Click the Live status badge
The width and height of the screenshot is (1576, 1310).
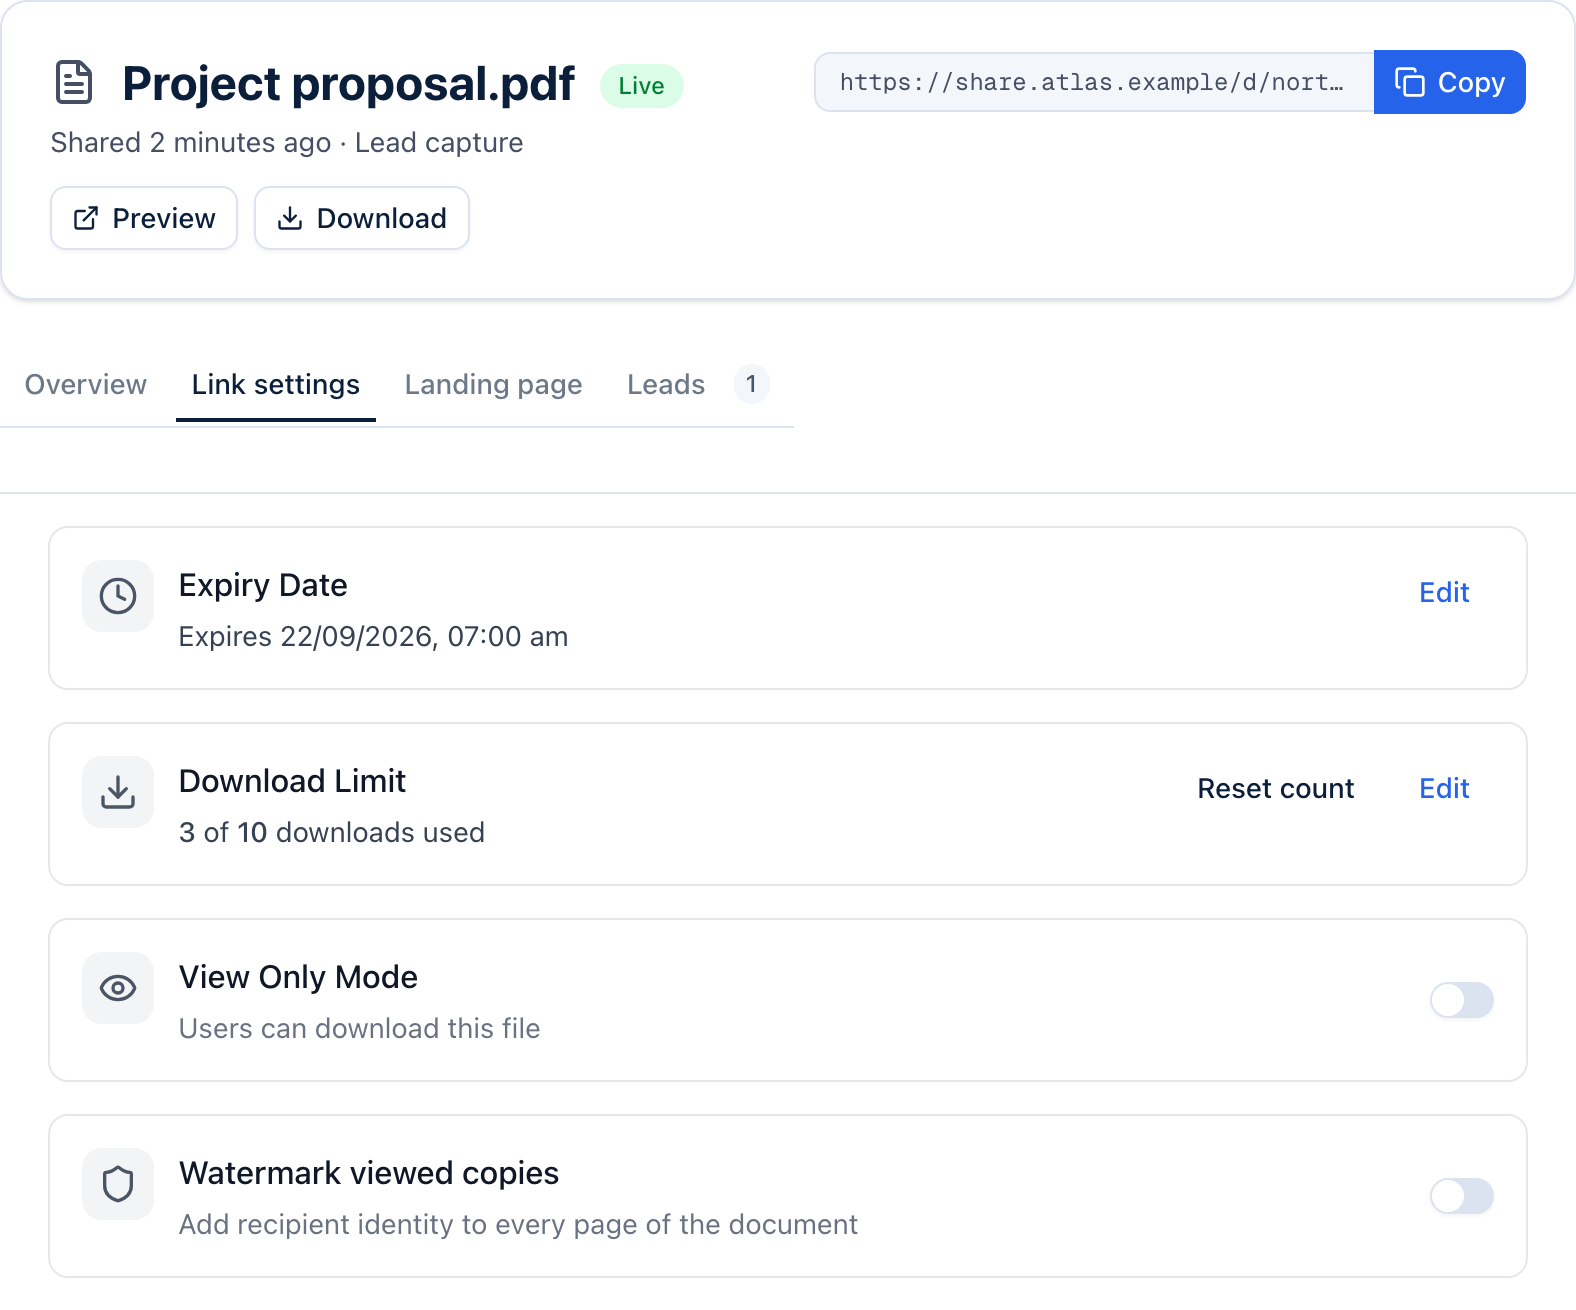click(x=641, y=86)
